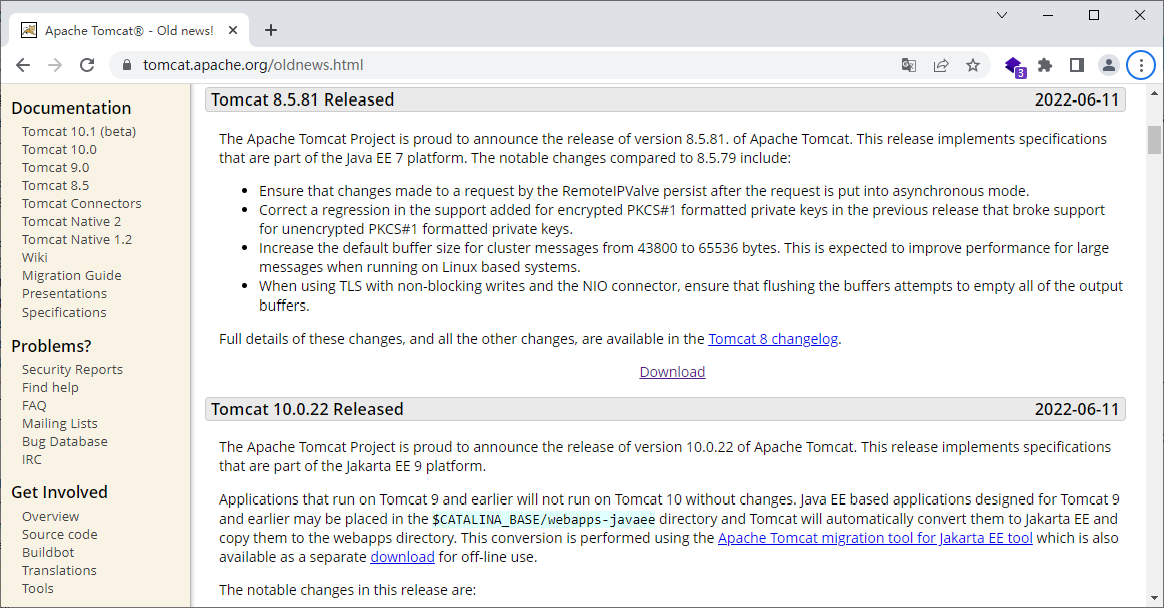
Task: Close the Apache Tomcat Old news tab
Action: pos(233,30)
